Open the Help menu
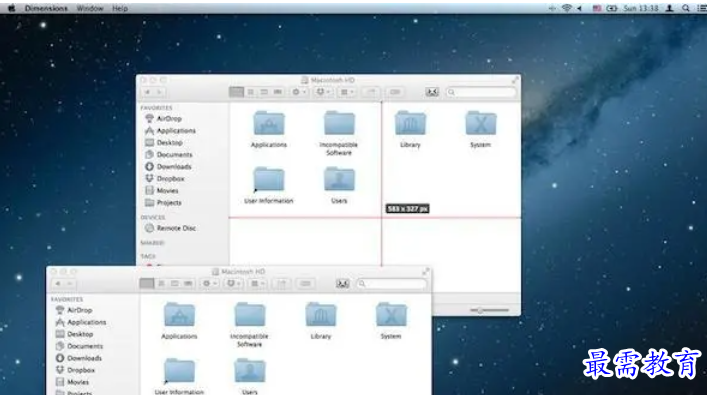 pyautogui.click(x=119, y=8)
